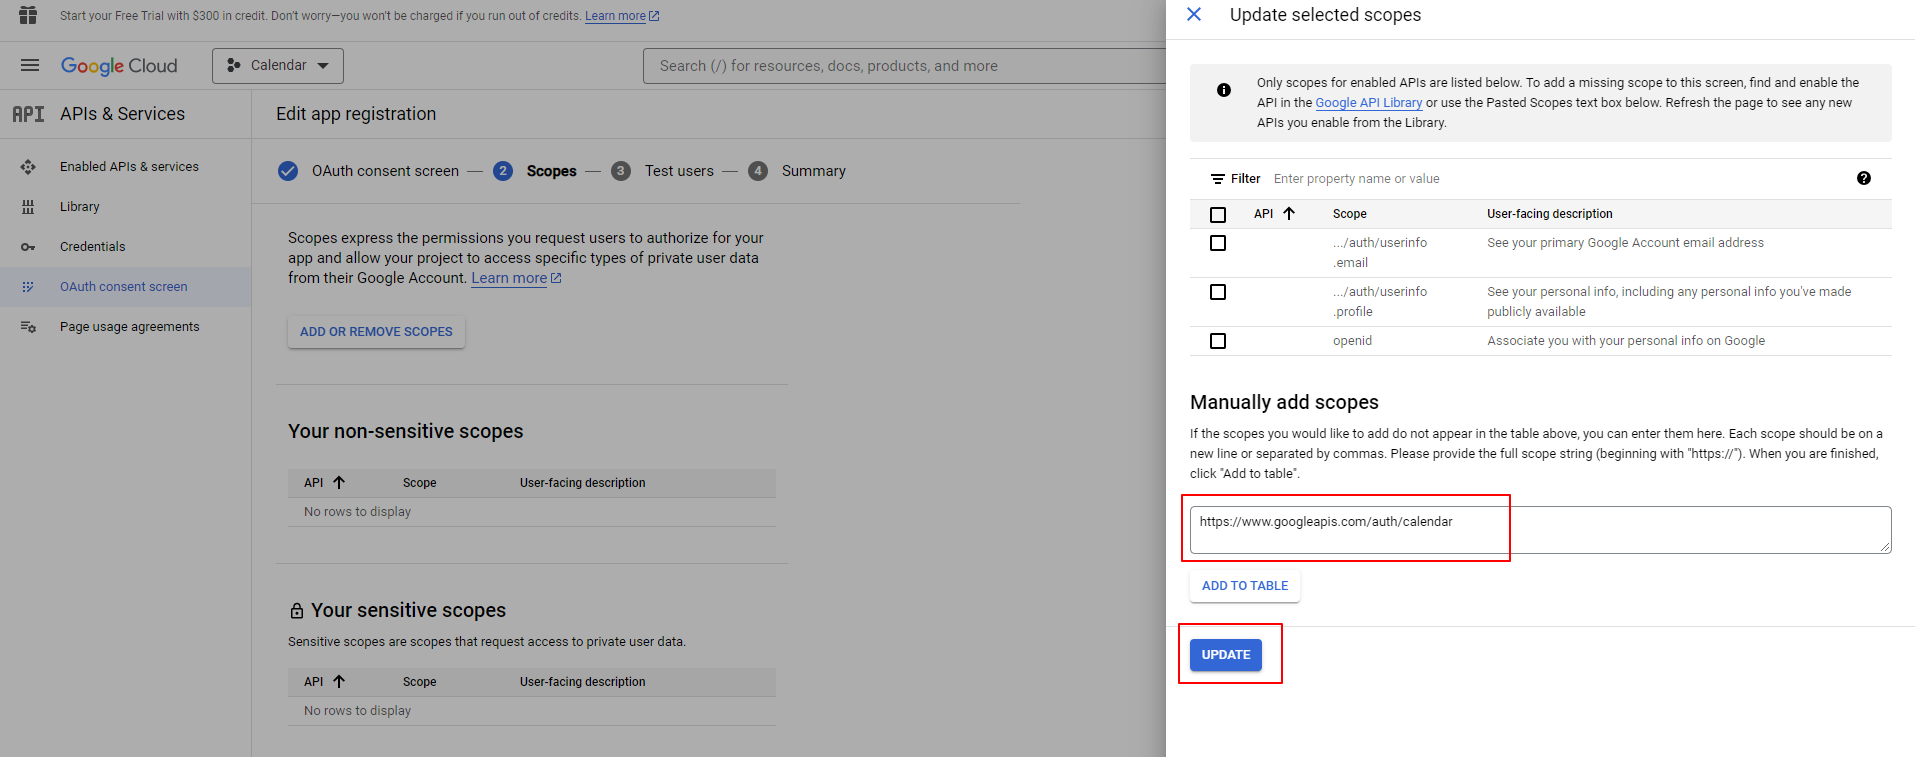Click the openid scope text
Viewport: 1915px width, 757px height.
pos(1352,341)
